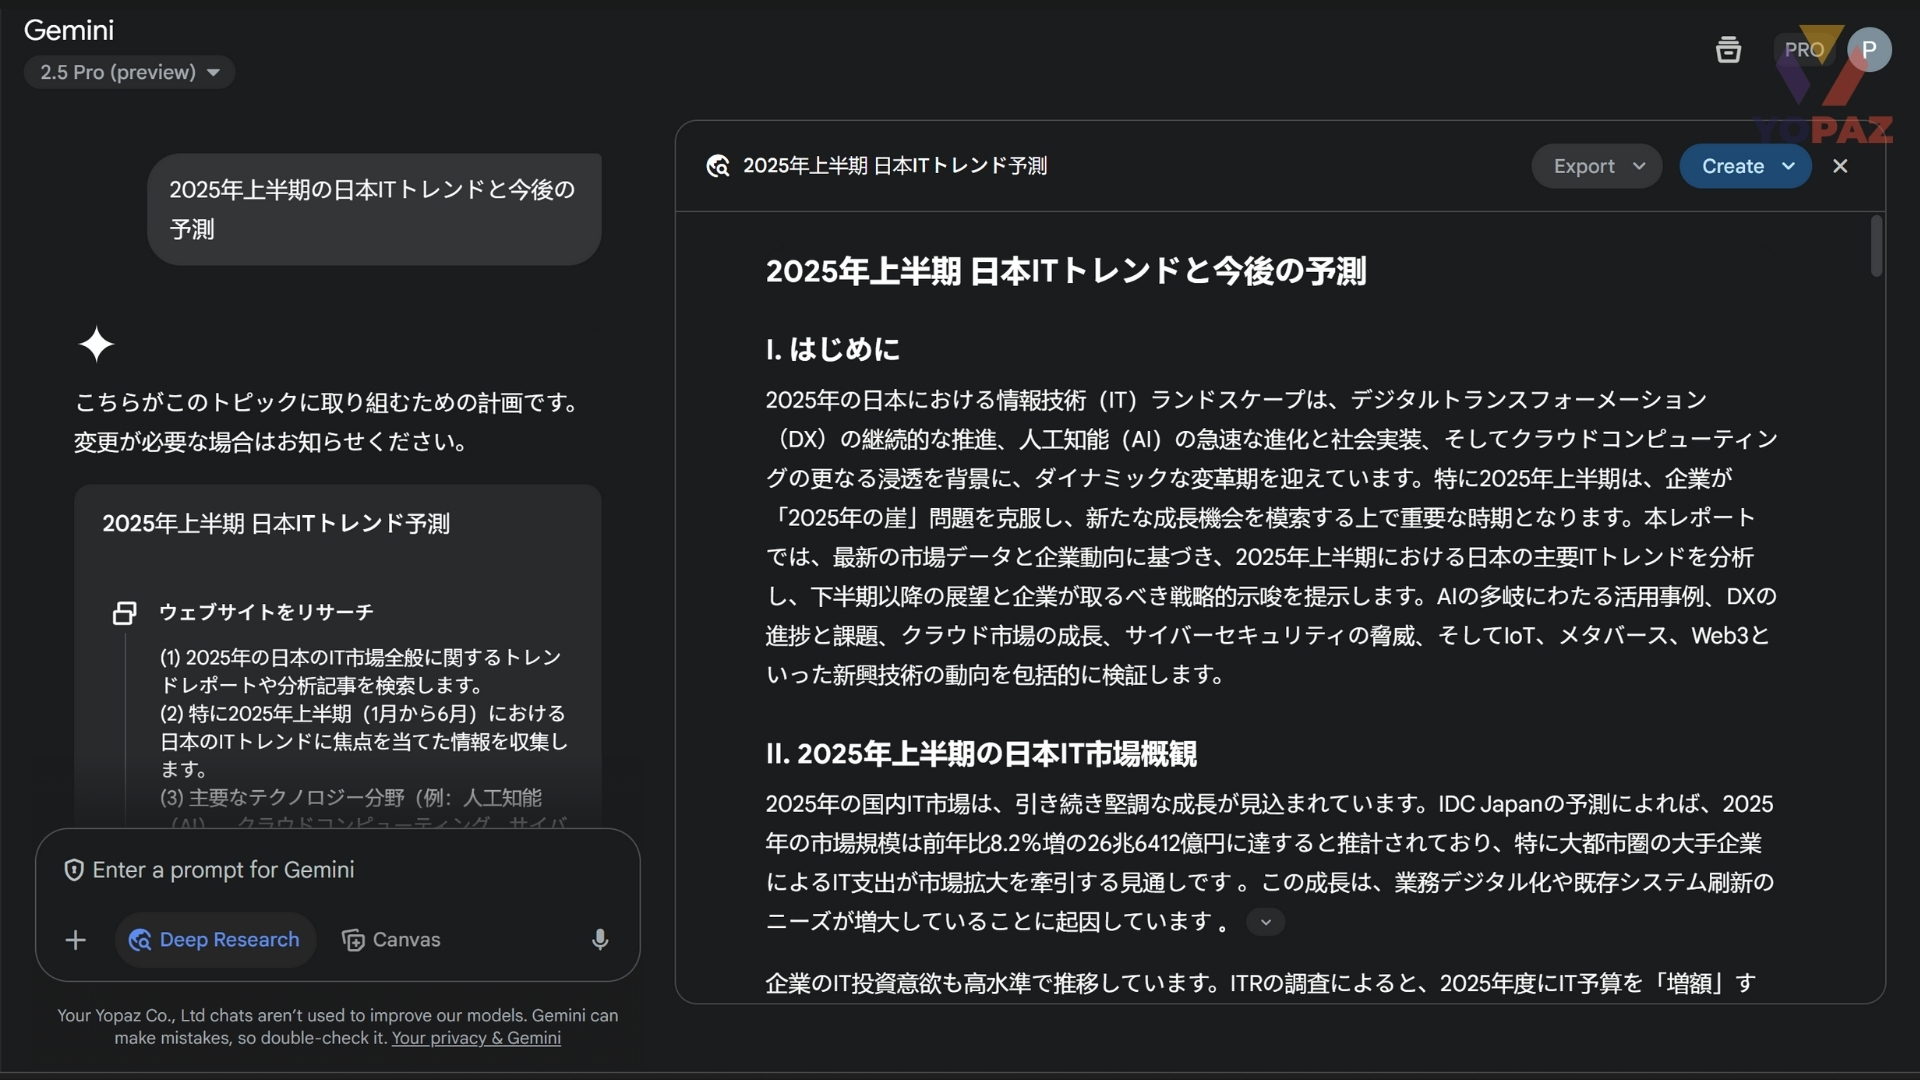Viewport: 1920px width, 1080px height.
Task: Toggle the Deep Research mode chip
Action: [x=215, y=940]
